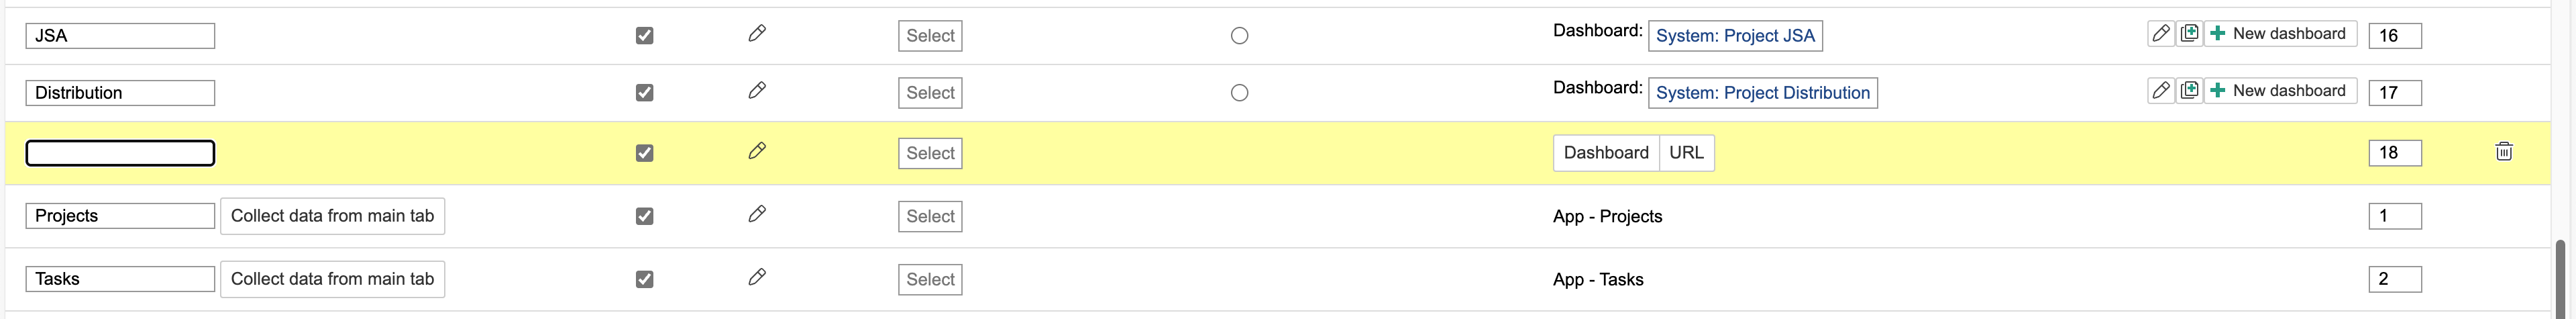2576x319 pixels.
Task: Edit the Project Distribution dashboard with pencil
Action: (2160, 91)
